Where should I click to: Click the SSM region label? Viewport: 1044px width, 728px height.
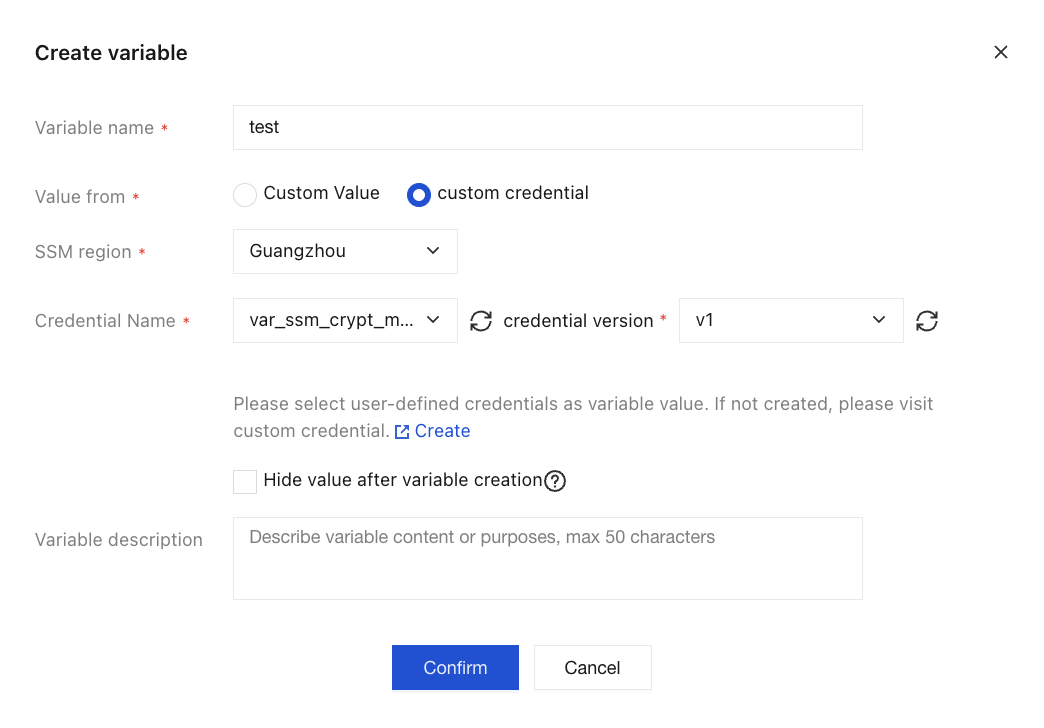pos(83,252)
